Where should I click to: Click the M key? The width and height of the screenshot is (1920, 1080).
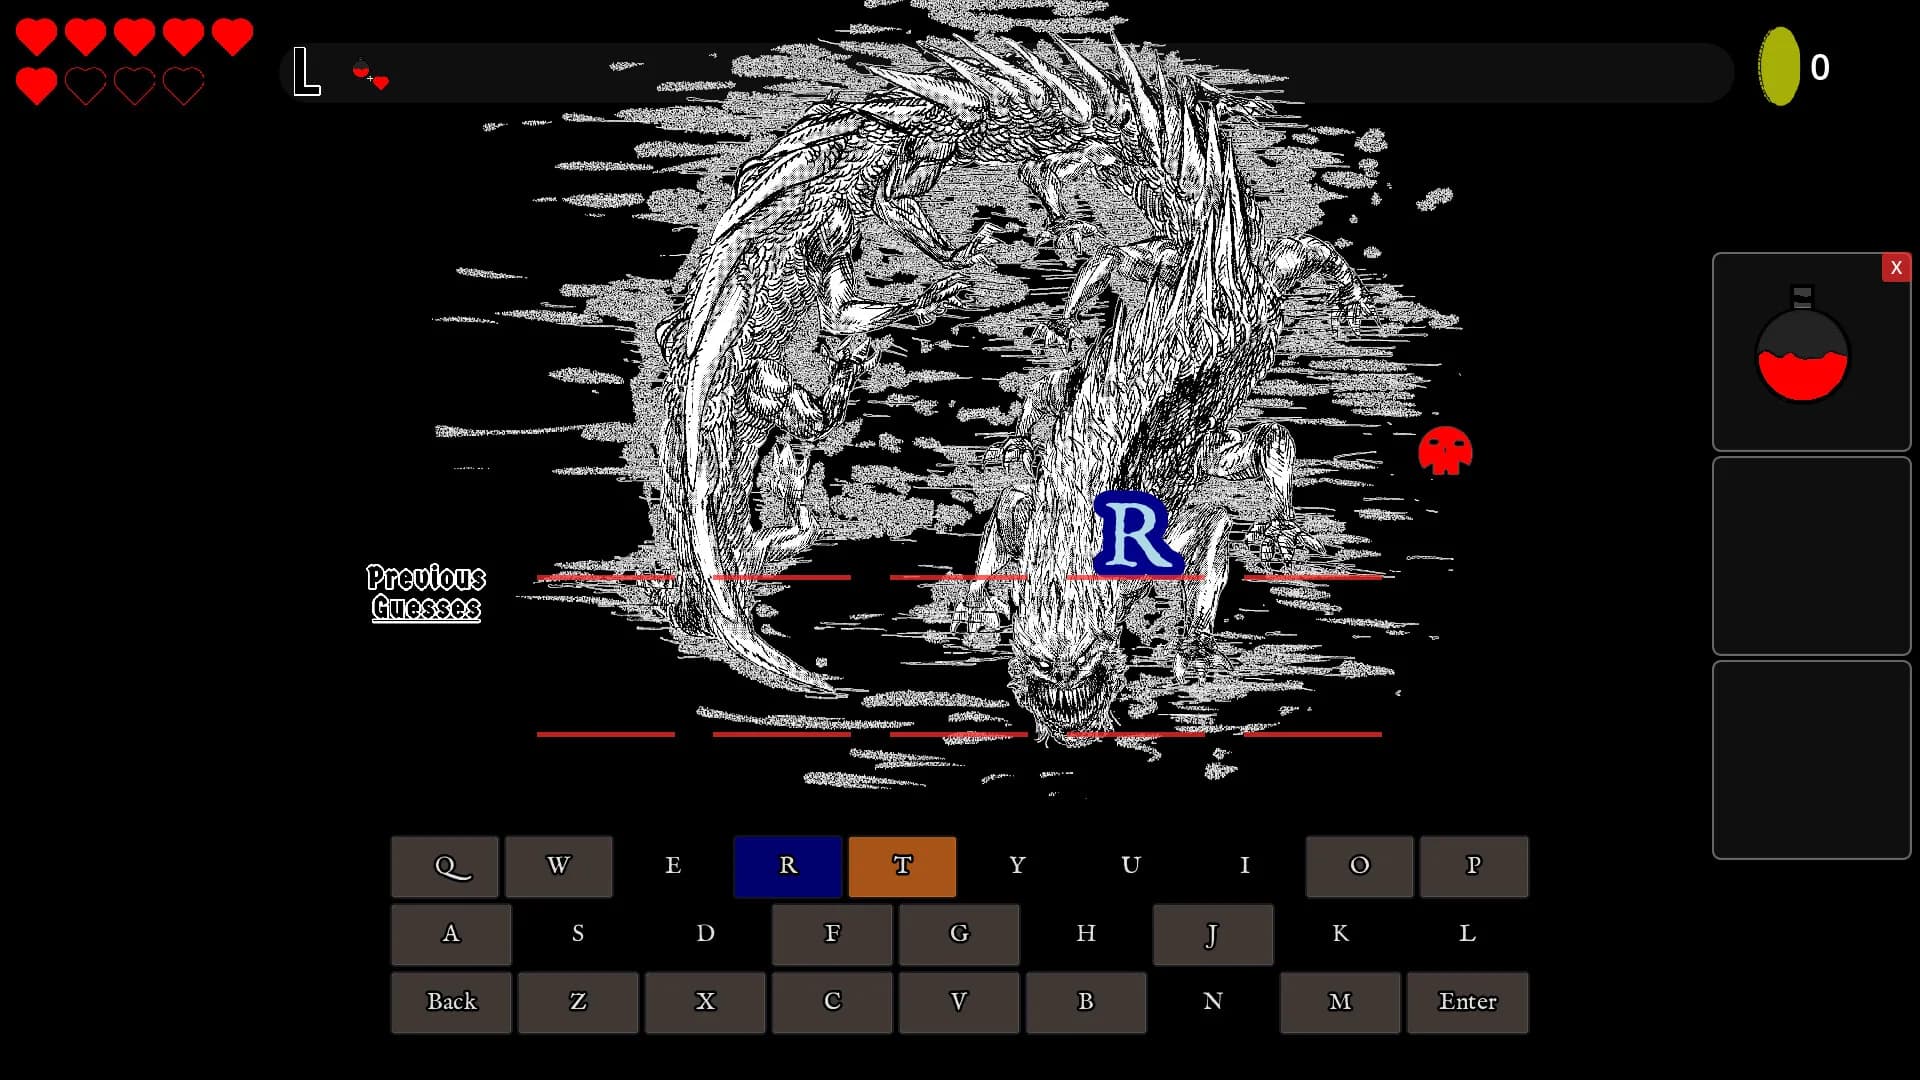(x=1340, y=1002)
